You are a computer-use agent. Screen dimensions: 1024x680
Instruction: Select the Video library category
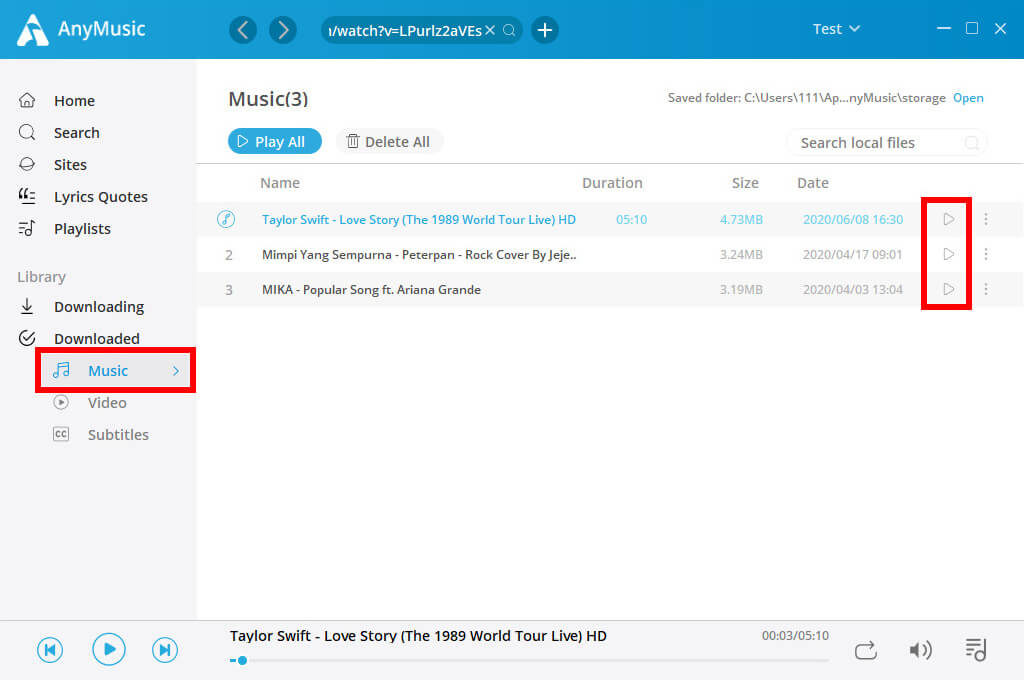(x=107, y=402)
